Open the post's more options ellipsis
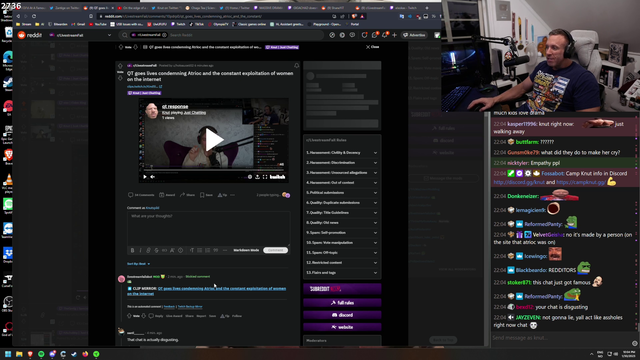This screenshot has height=360, width=640. [x=233, y=195]
